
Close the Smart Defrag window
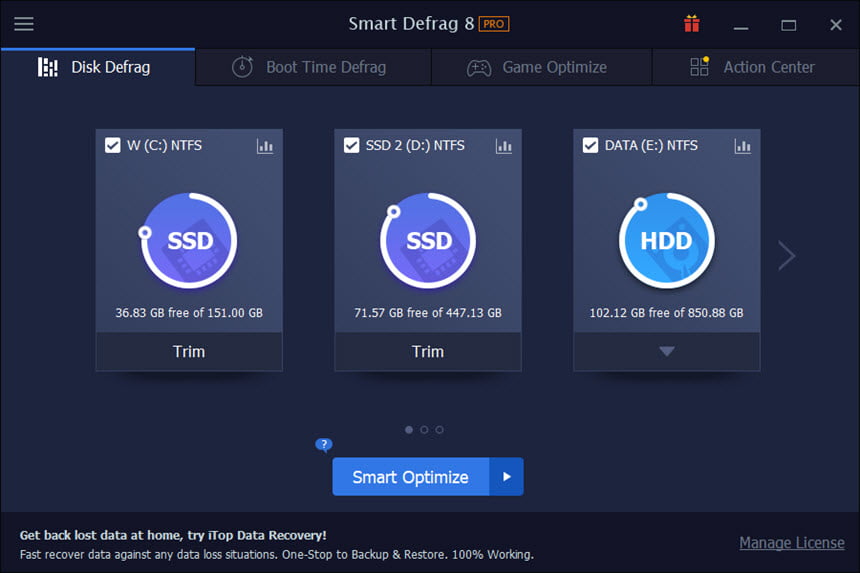836,25
